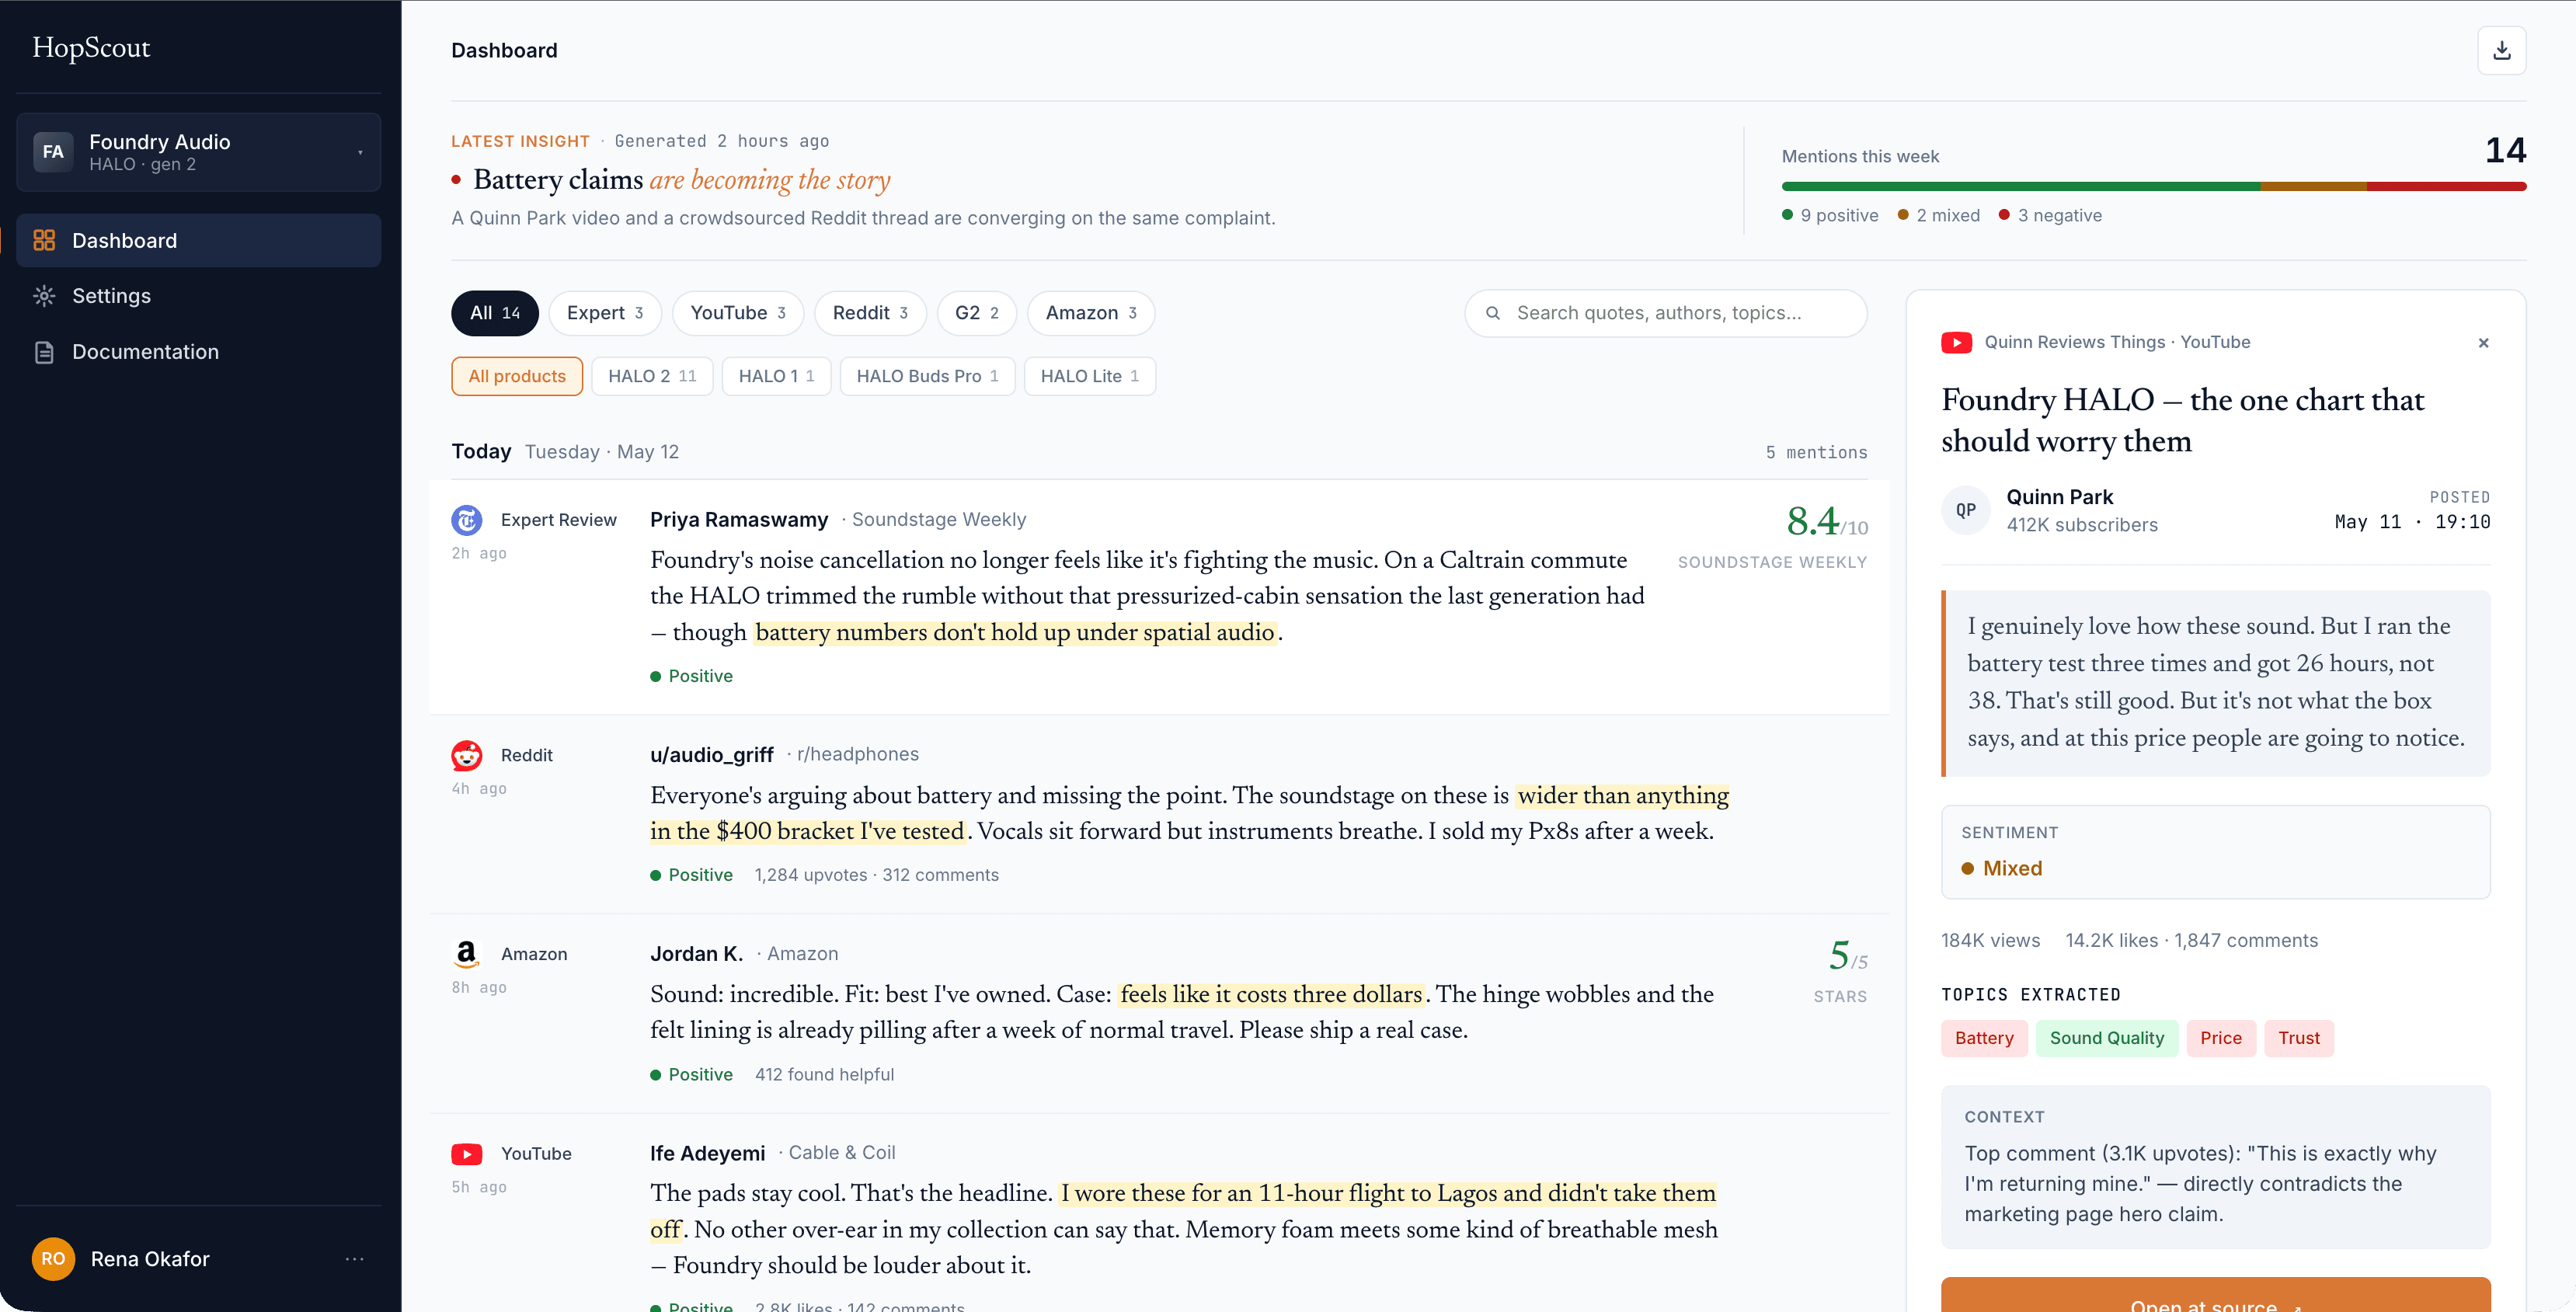The width and height of the screenshot is (2576, 1312).
Task: Click the Settings gear icon
Action: point(44,296)
